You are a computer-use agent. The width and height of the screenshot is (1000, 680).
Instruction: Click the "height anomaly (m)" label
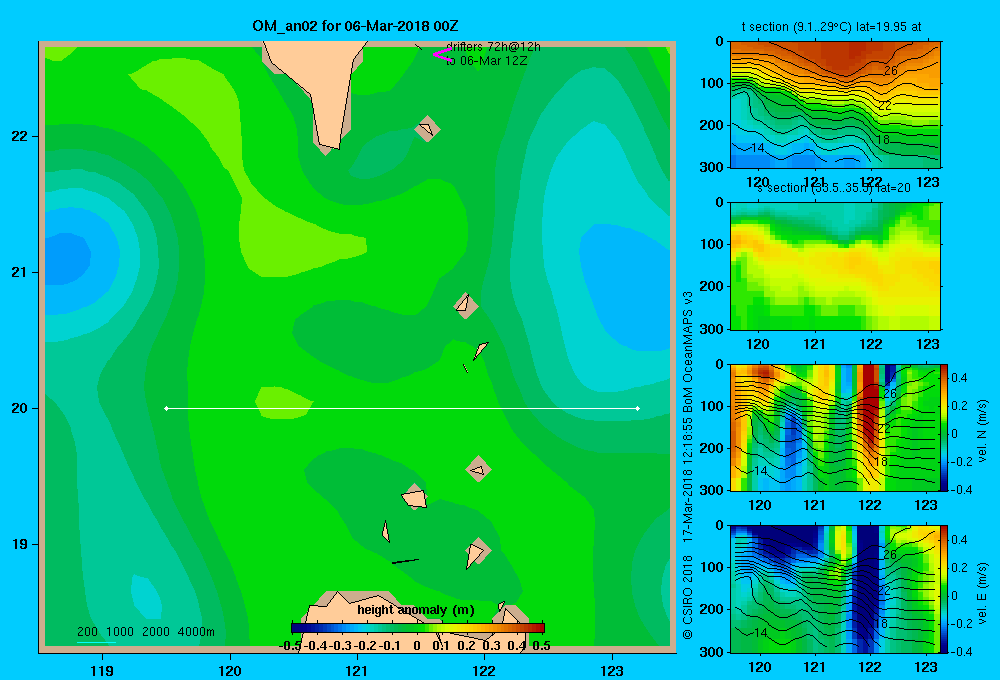coord(416,610)
